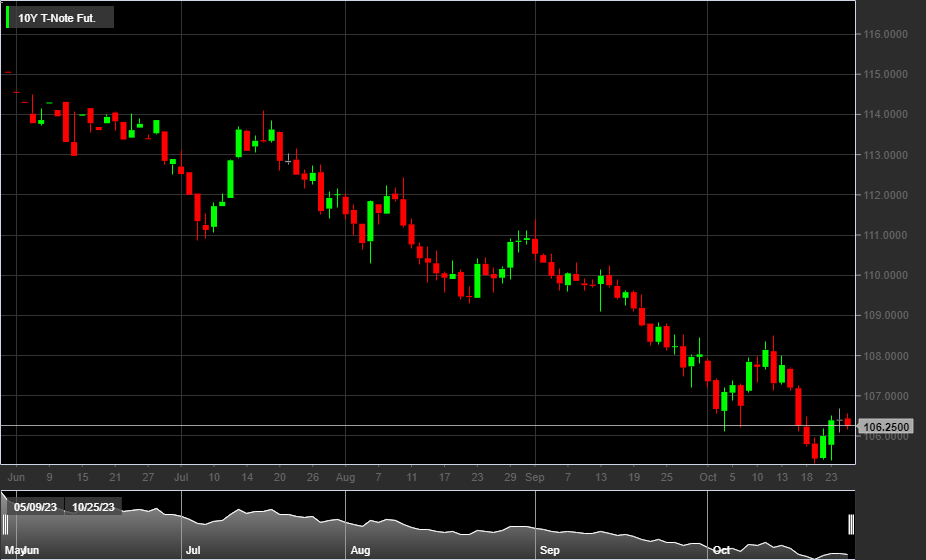Click the 111.0000 price axis label

[885, 235]
